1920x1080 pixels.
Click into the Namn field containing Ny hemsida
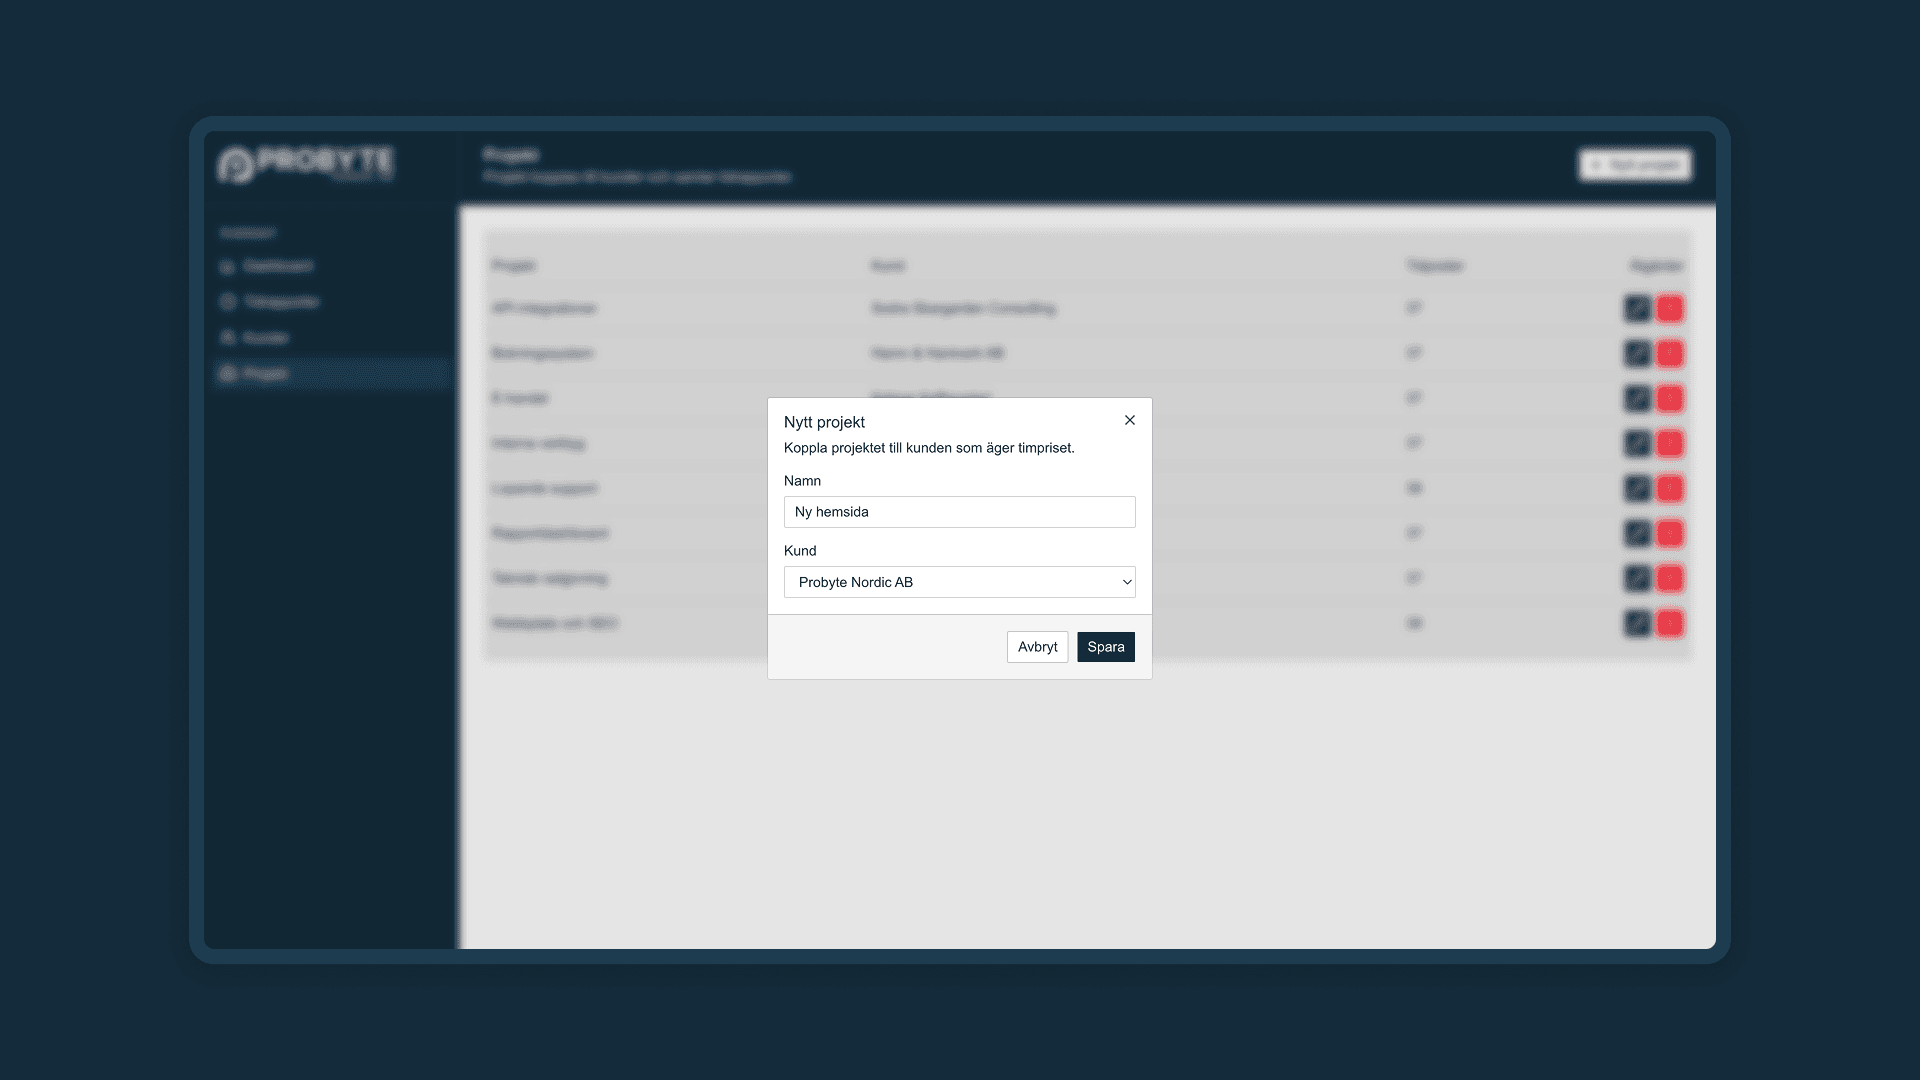[x=960, y=512]
